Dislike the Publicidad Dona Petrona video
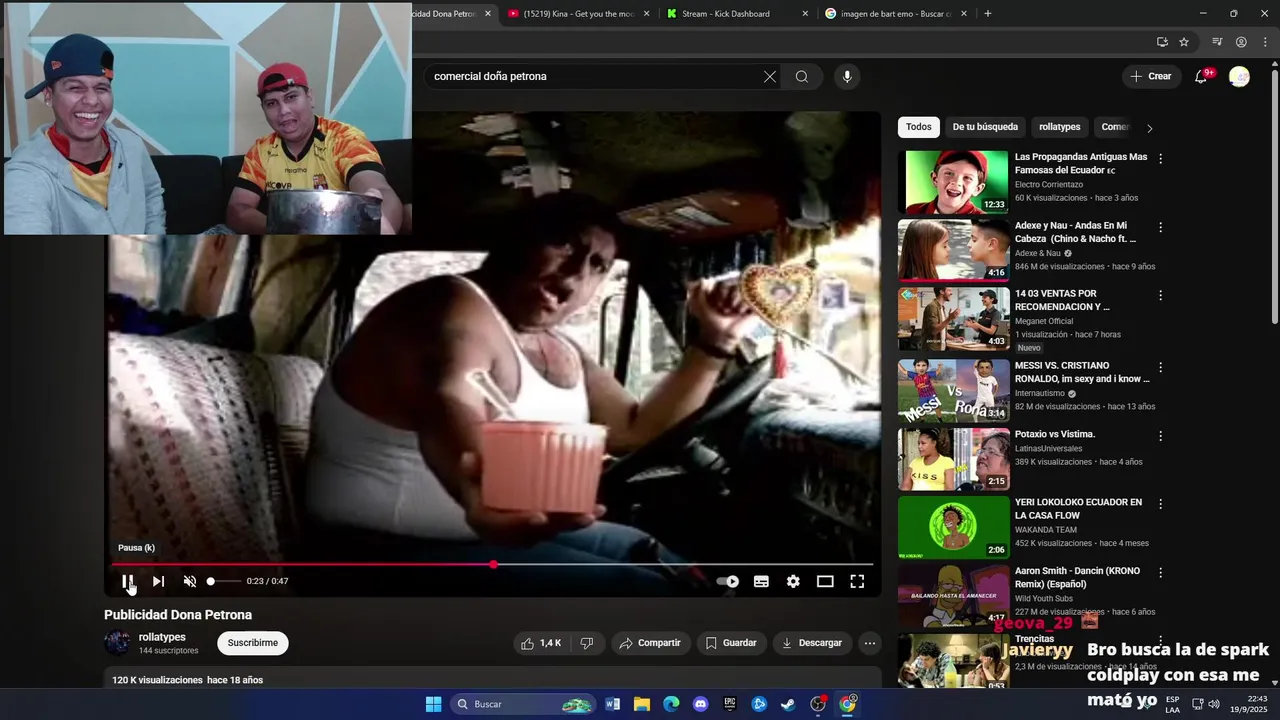This screenshot has width=1280, height=720. tap(587, 643)
